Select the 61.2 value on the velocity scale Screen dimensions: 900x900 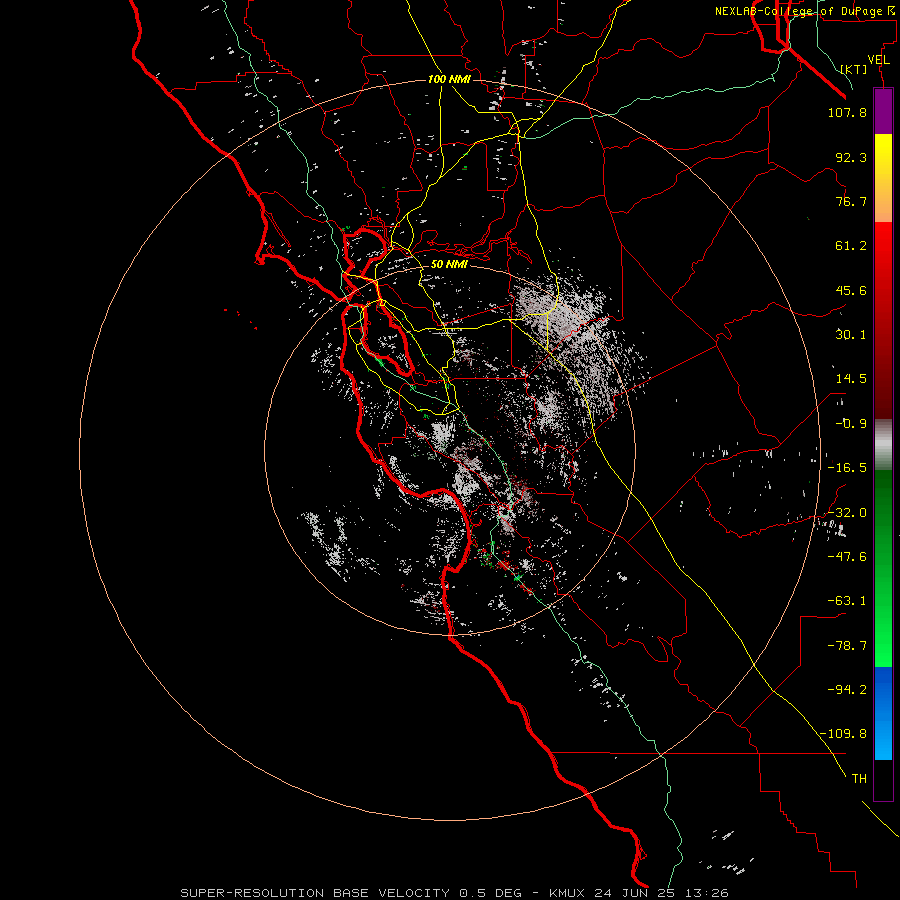tap(851, 246)
